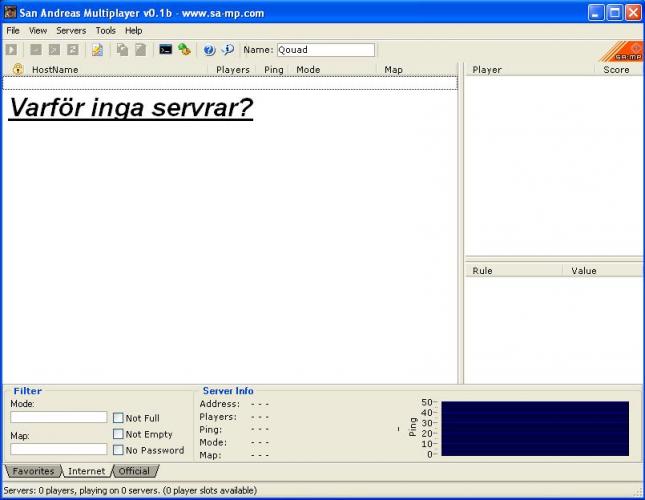Toggle the Not Empty filter checkbox
Viewport: 645px width, 500px height.
tap(118, 434)
